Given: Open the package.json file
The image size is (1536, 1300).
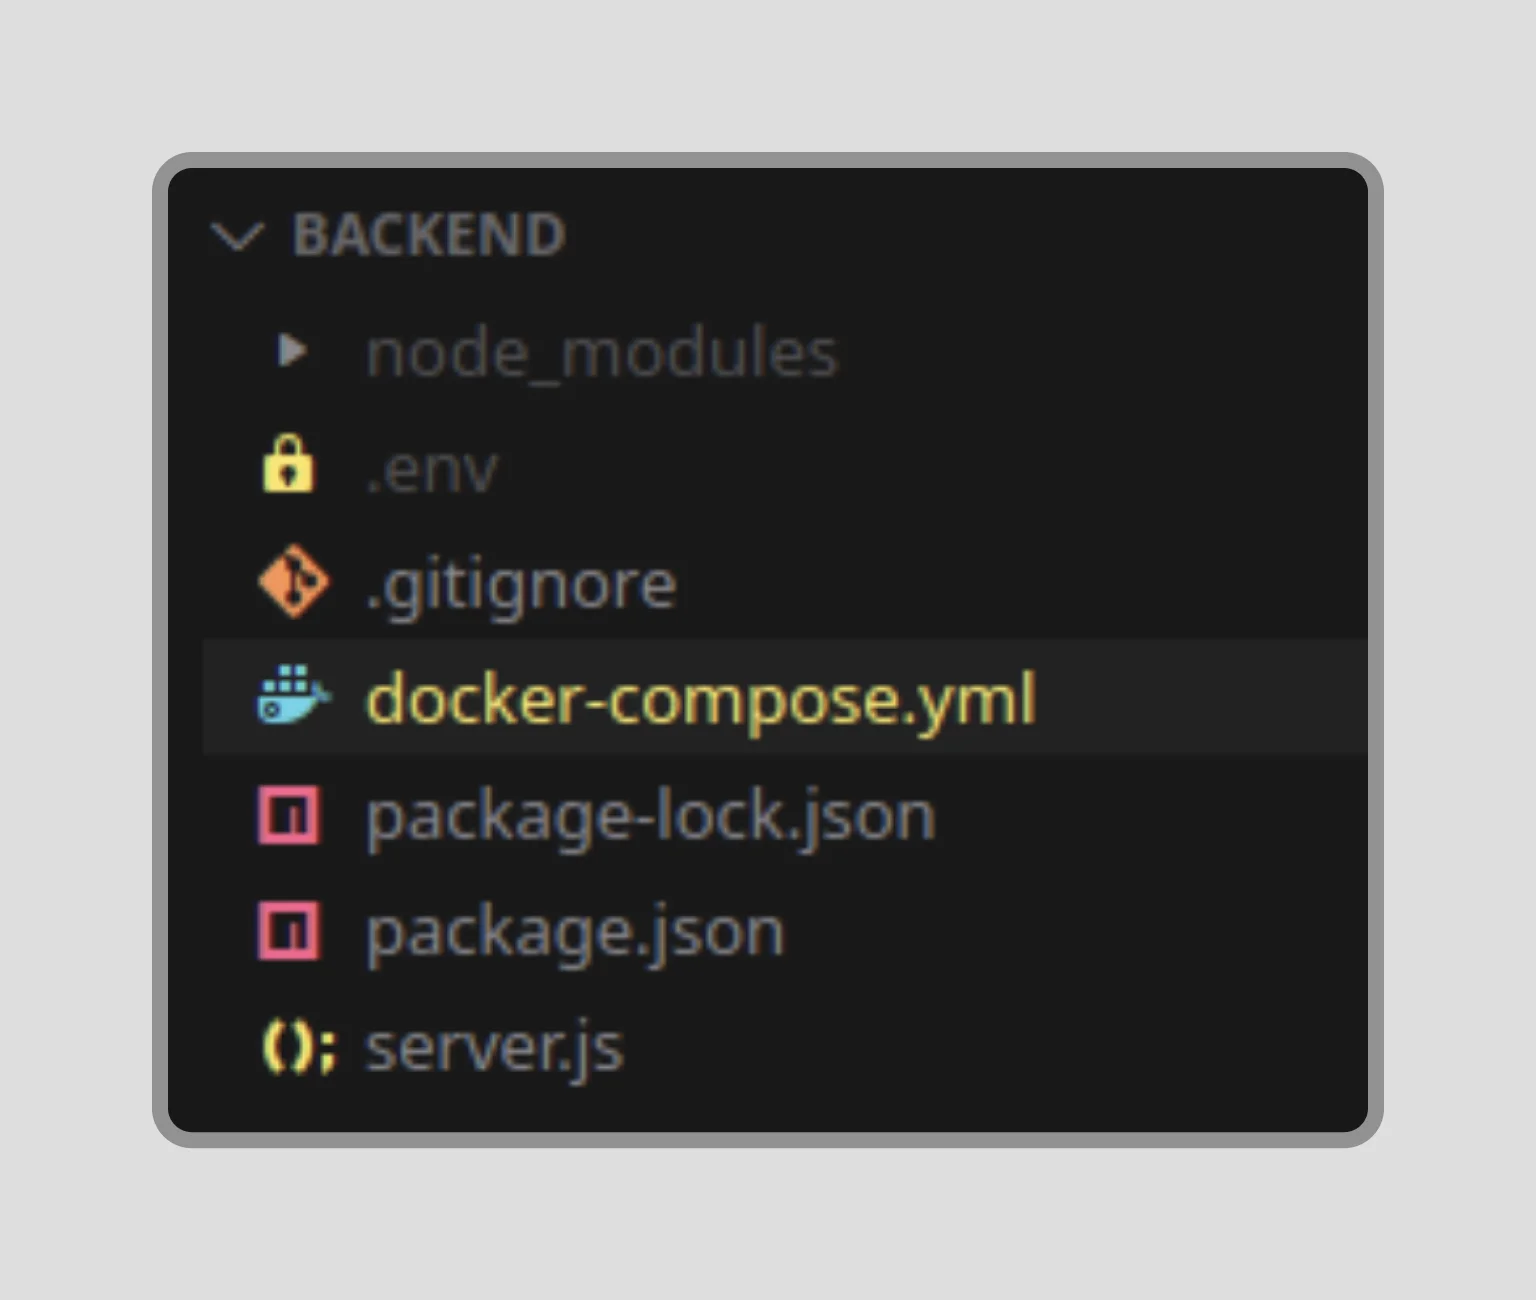Looking at the screenshot, I should pyautogui.click(x=573, y=928).
